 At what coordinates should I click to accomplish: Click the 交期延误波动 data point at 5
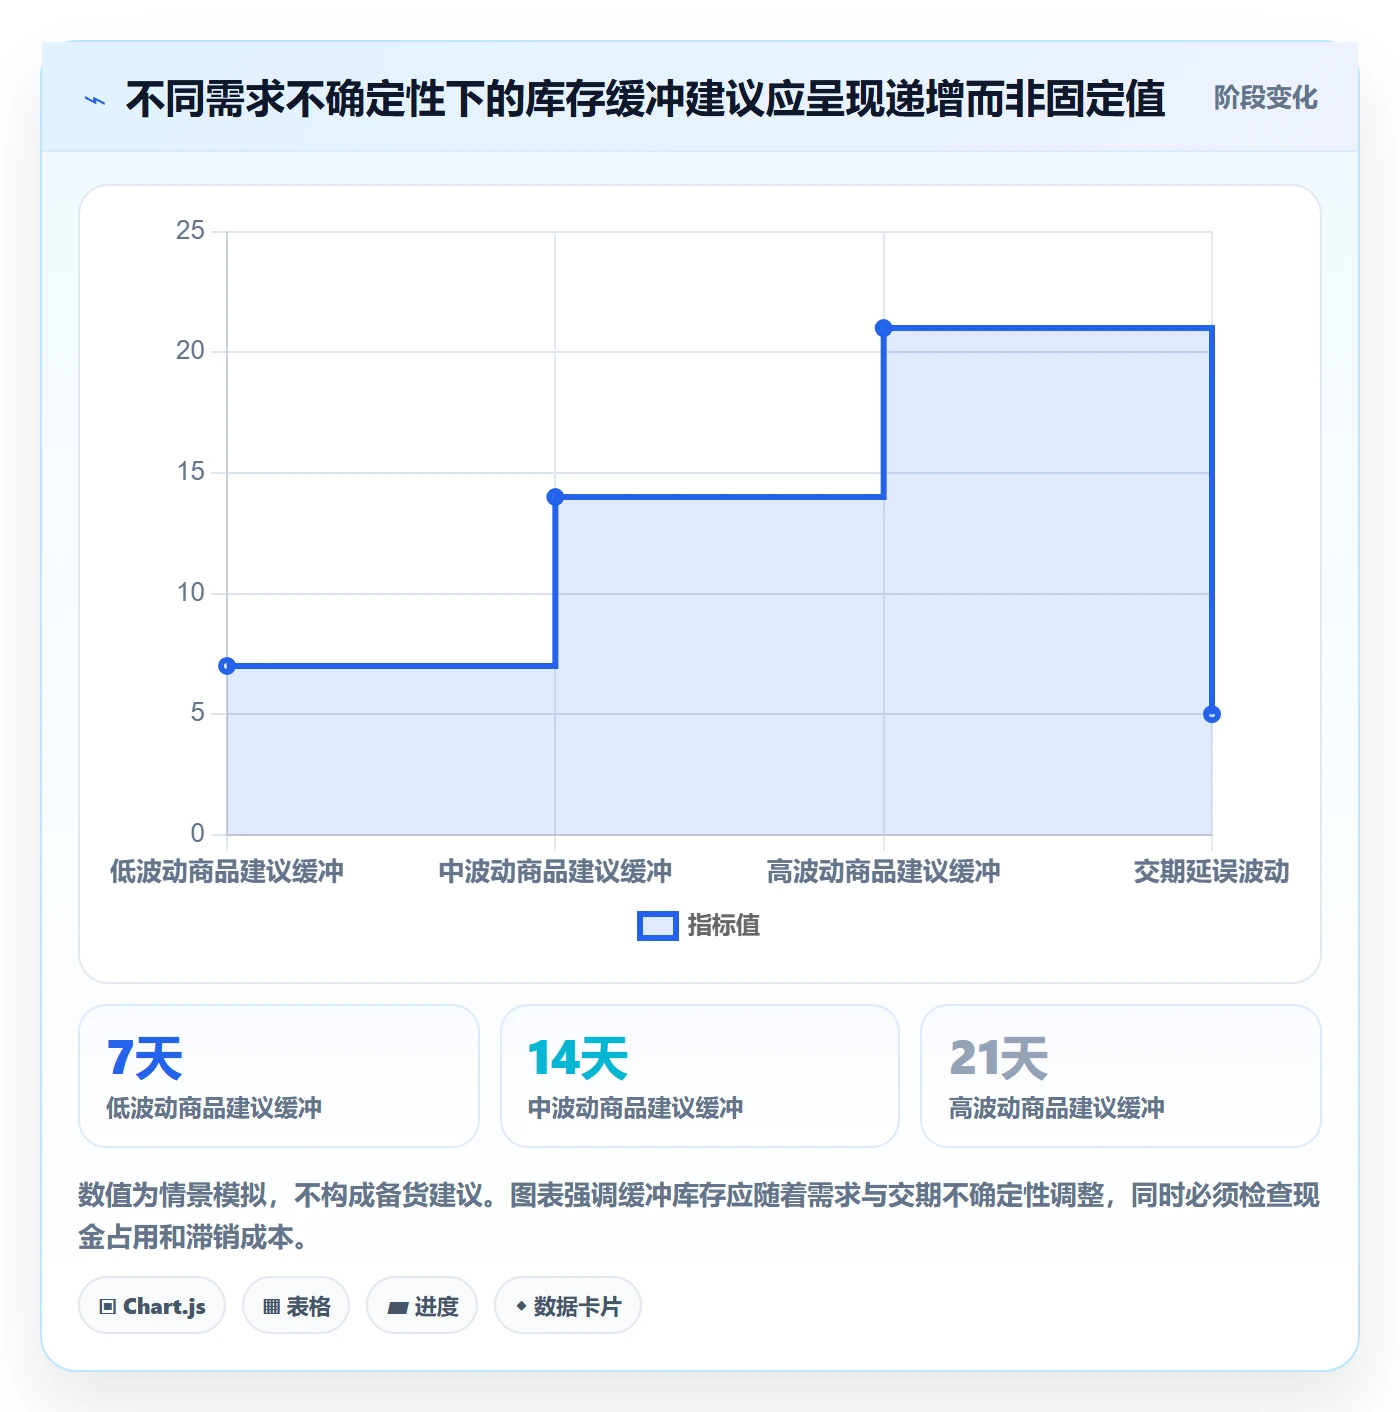pos(1212,714)
